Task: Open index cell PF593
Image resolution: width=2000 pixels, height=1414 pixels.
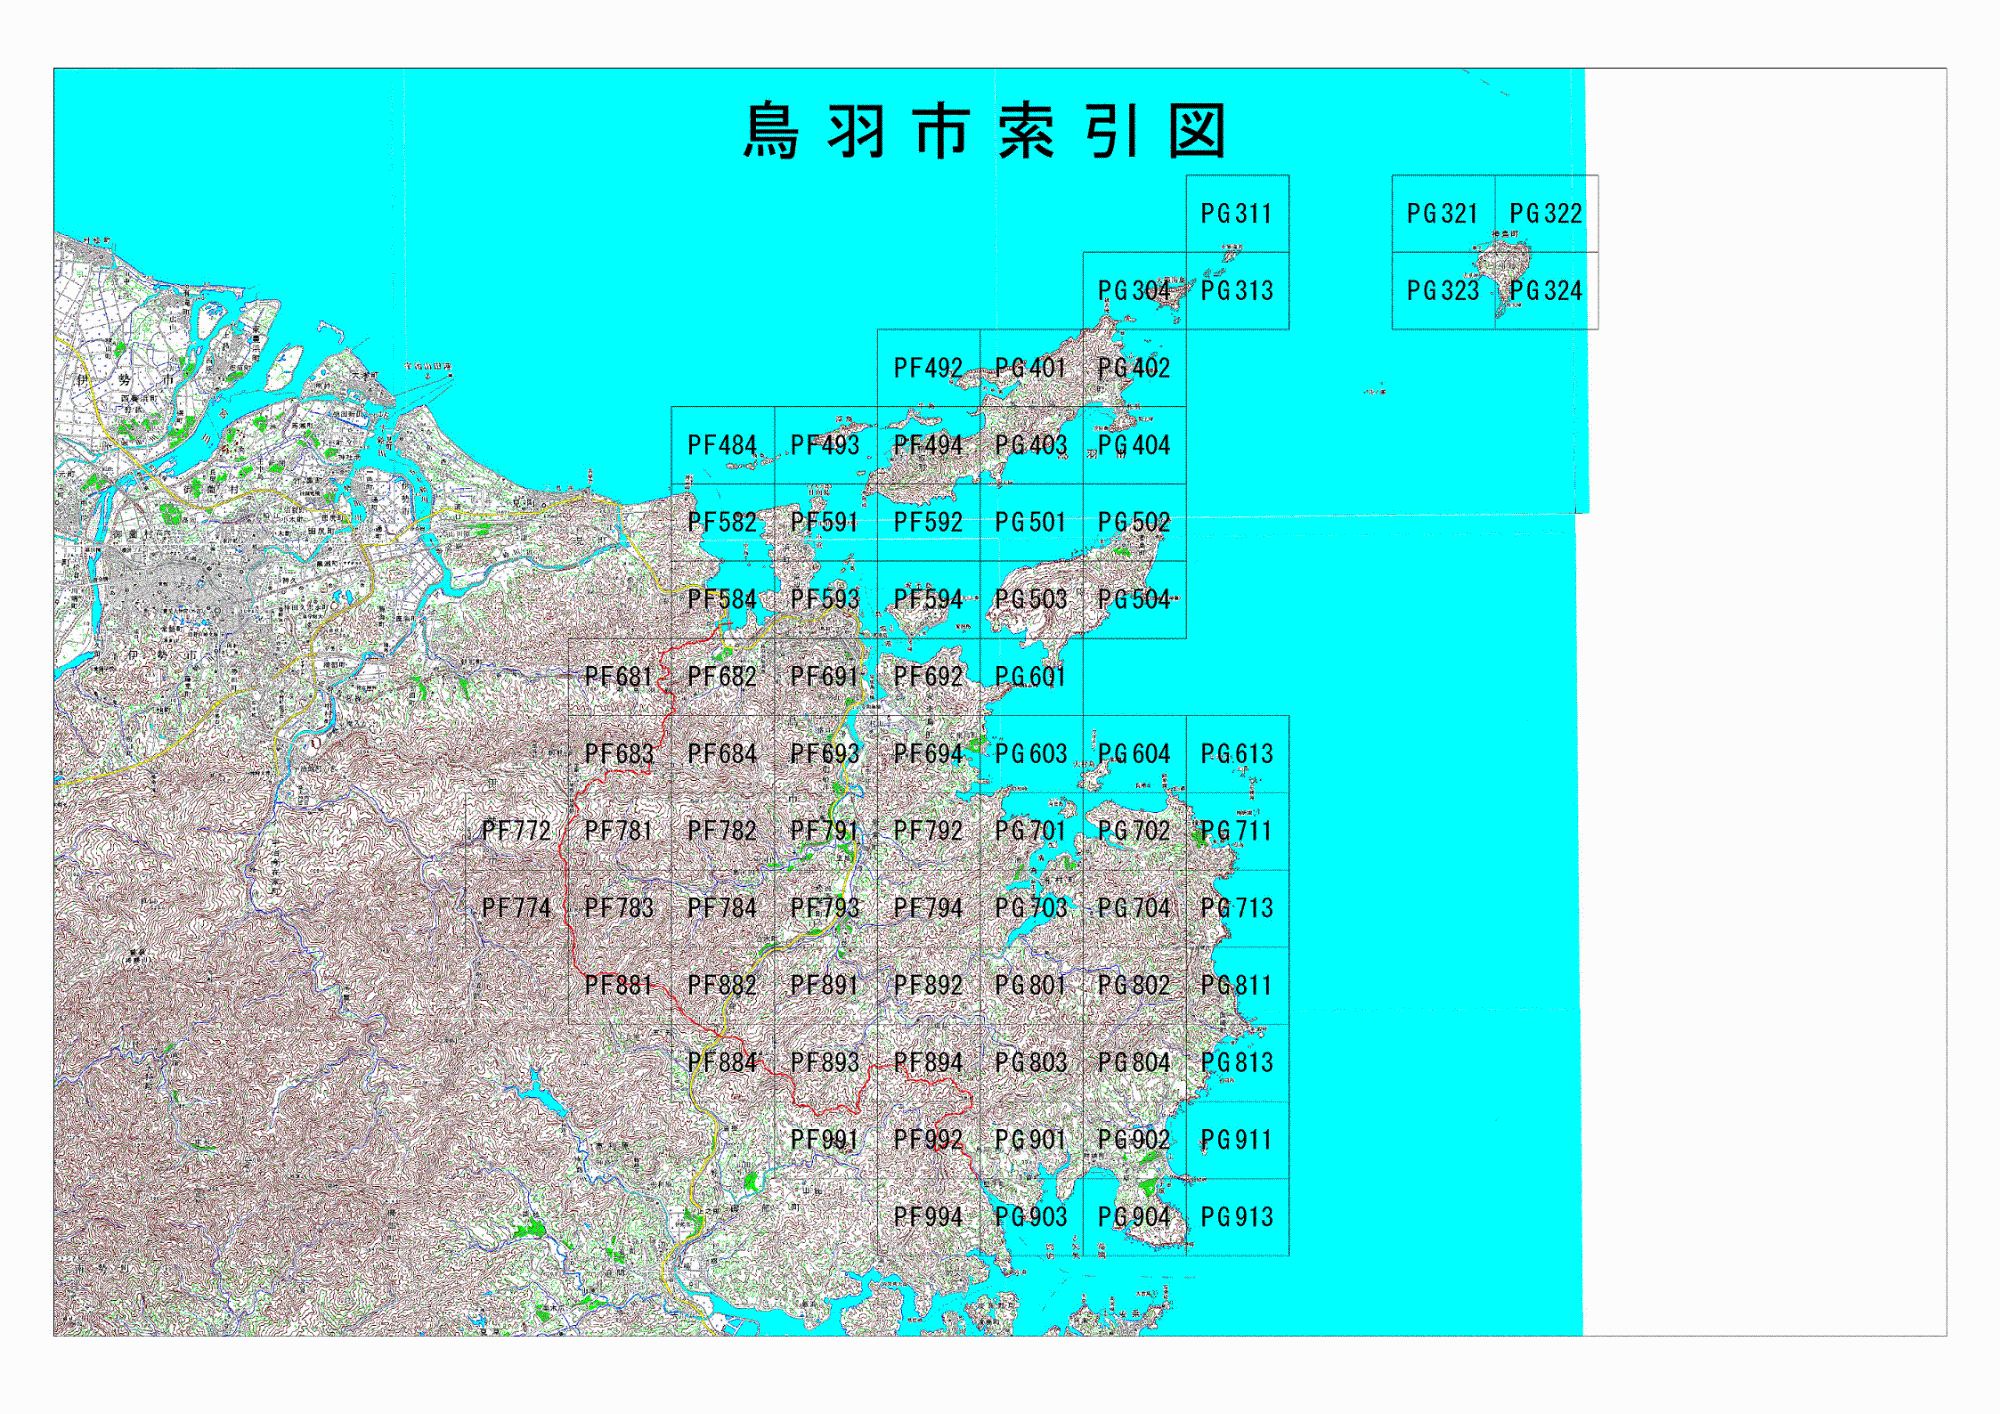Action: [x=825, y=599]
